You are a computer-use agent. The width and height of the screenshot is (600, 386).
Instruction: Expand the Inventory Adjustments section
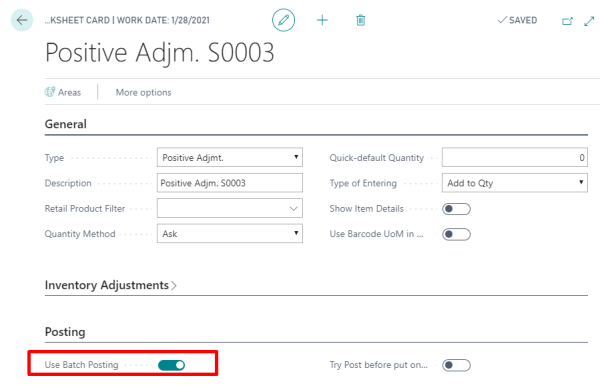[111, 285]
